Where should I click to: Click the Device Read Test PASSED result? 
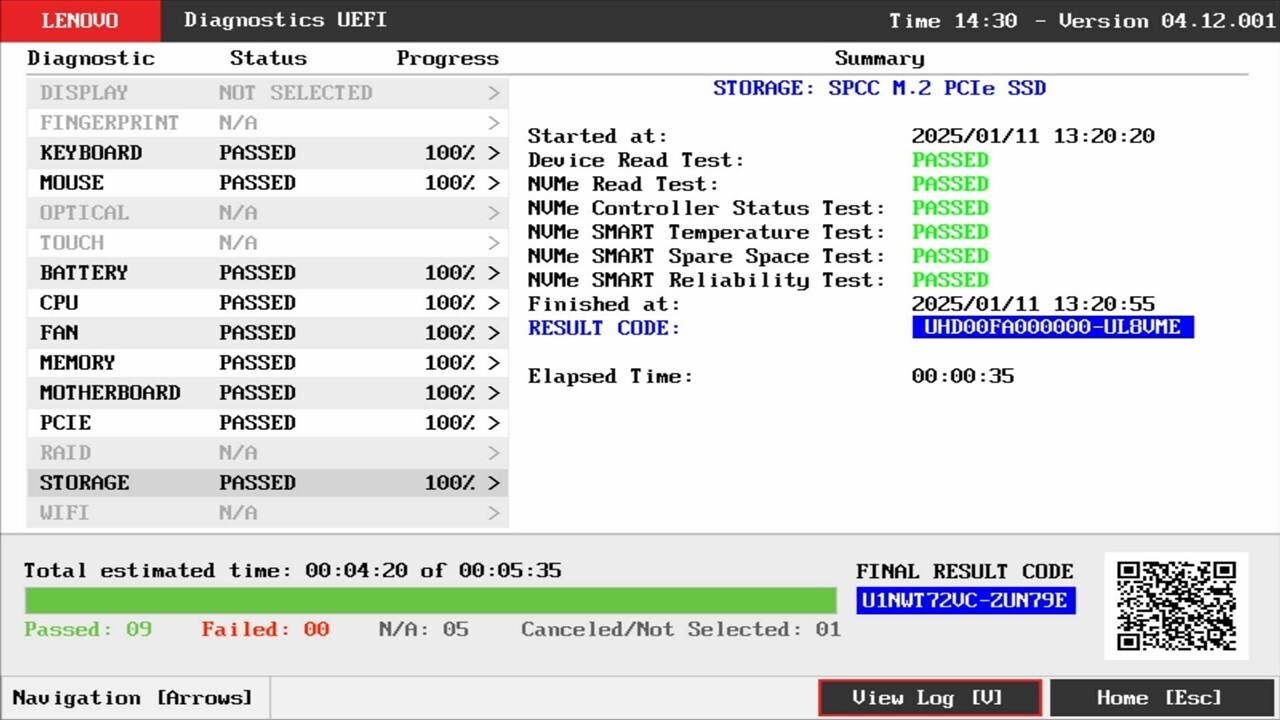coord(950,160)
